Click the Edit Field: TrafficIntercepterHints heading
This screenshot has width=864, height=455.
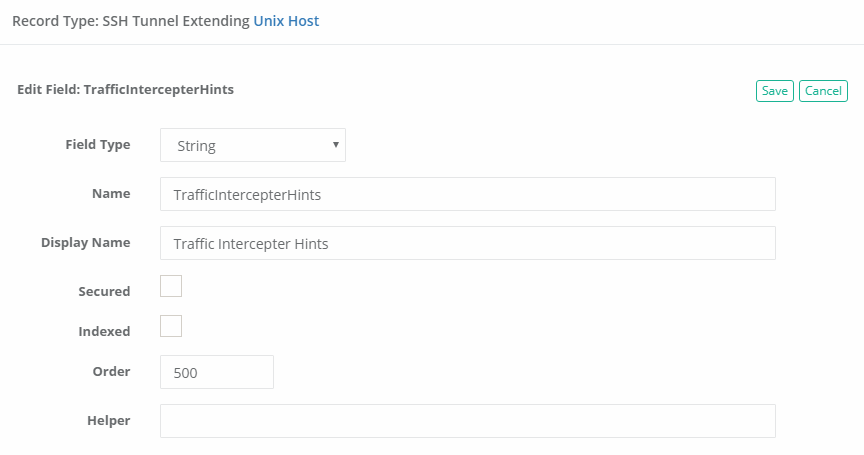pyautogui.click(x=125, y=89)
